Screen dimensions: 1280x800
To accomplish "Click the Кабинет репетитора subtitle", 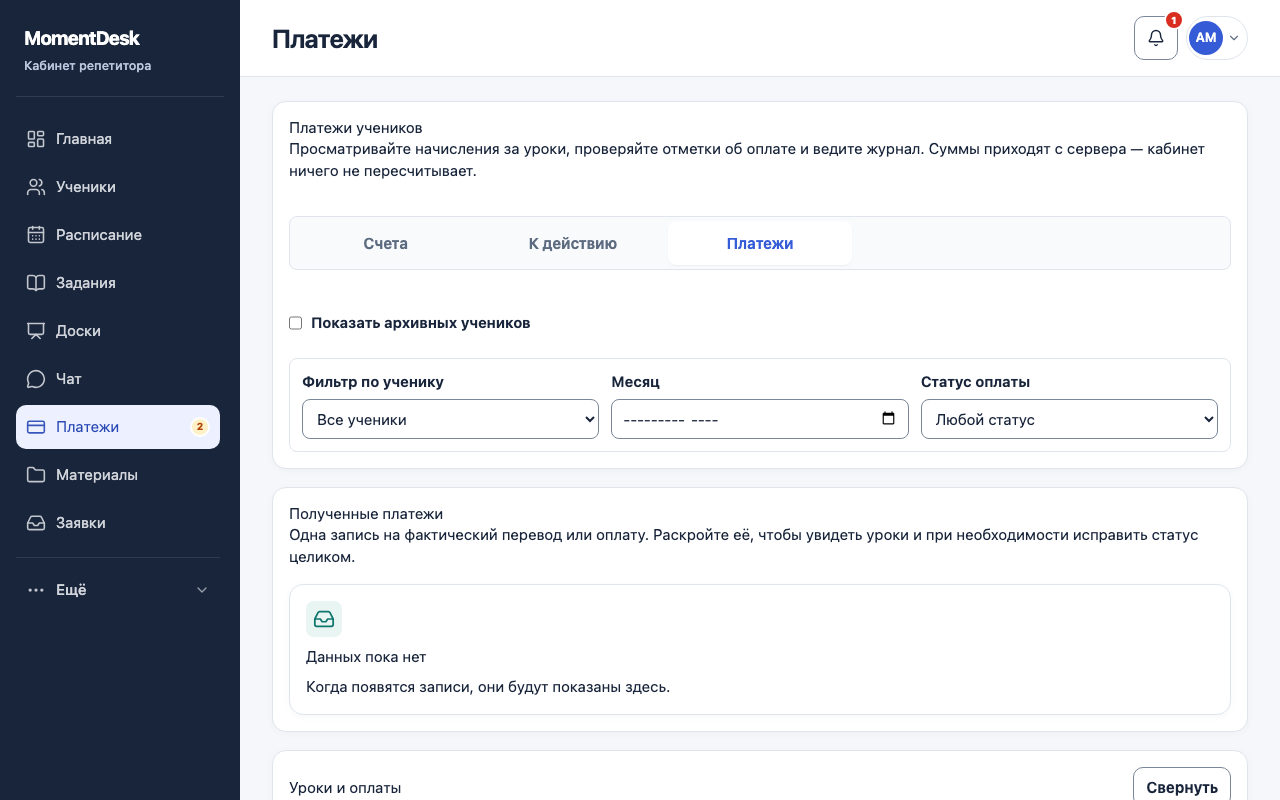I will coord(88,66).
